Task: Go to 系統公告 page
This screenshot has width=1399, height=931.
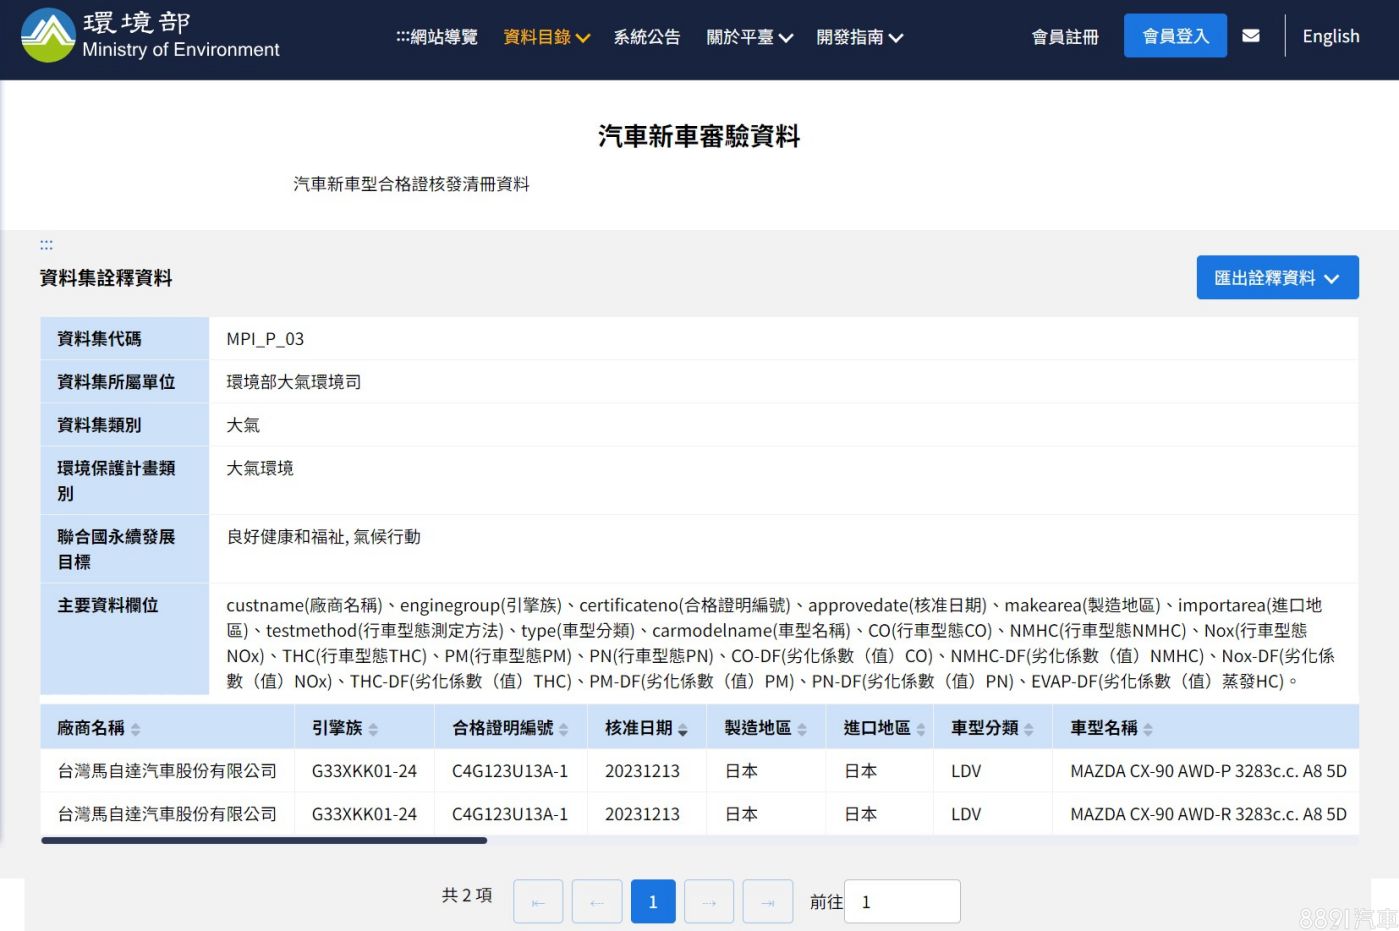Action: point(647,37)
